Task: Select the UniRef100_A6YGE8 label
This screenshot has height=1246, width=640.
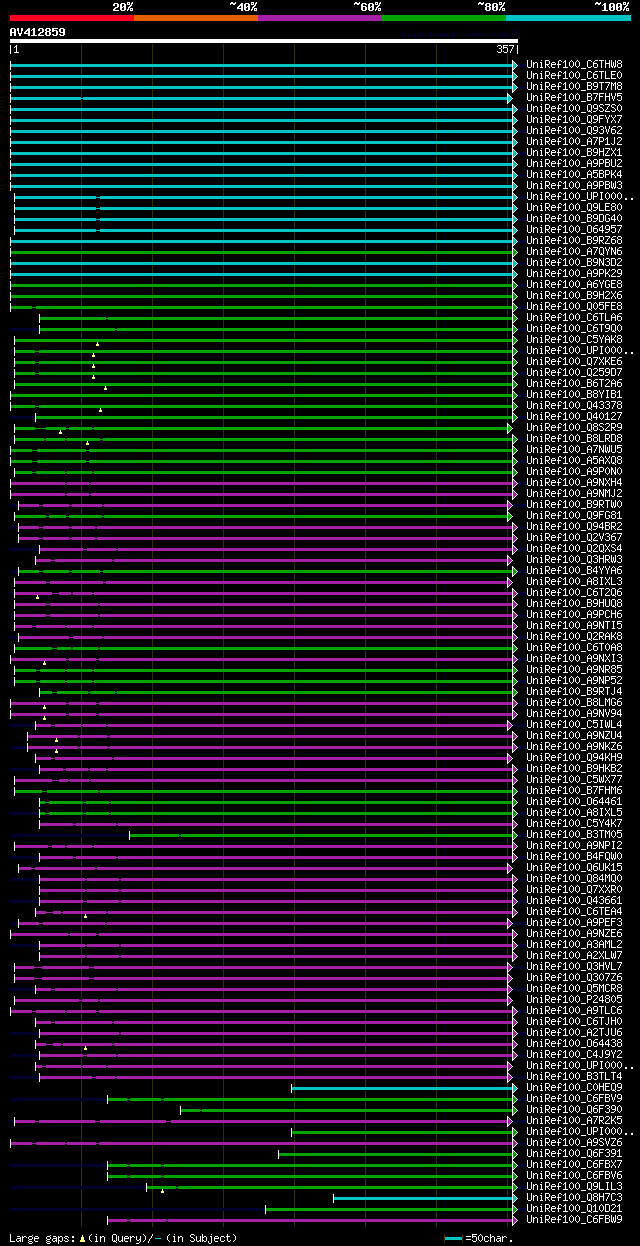Action: [575, 284]
